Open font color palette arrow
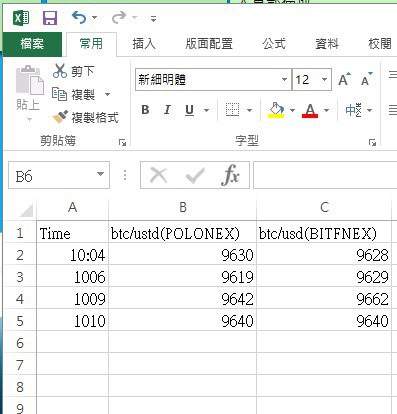 tap(326, 110)
